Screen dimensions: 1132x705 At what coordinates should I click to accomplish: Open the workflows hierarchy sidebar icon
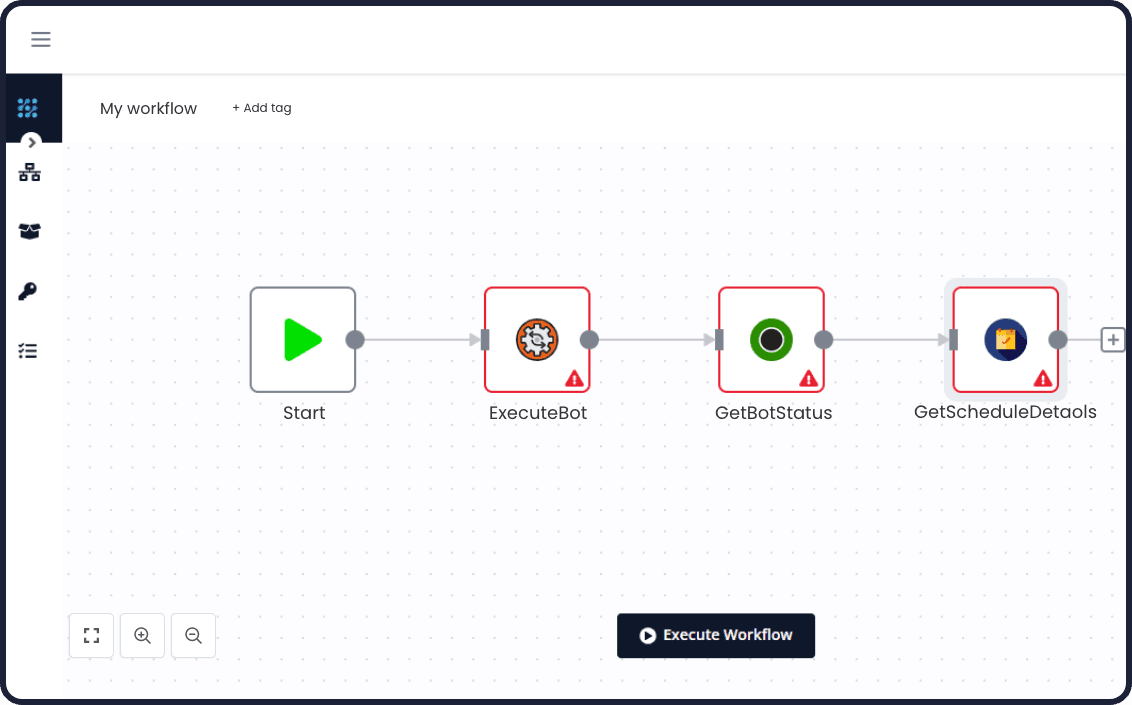[x=30, y=172]
